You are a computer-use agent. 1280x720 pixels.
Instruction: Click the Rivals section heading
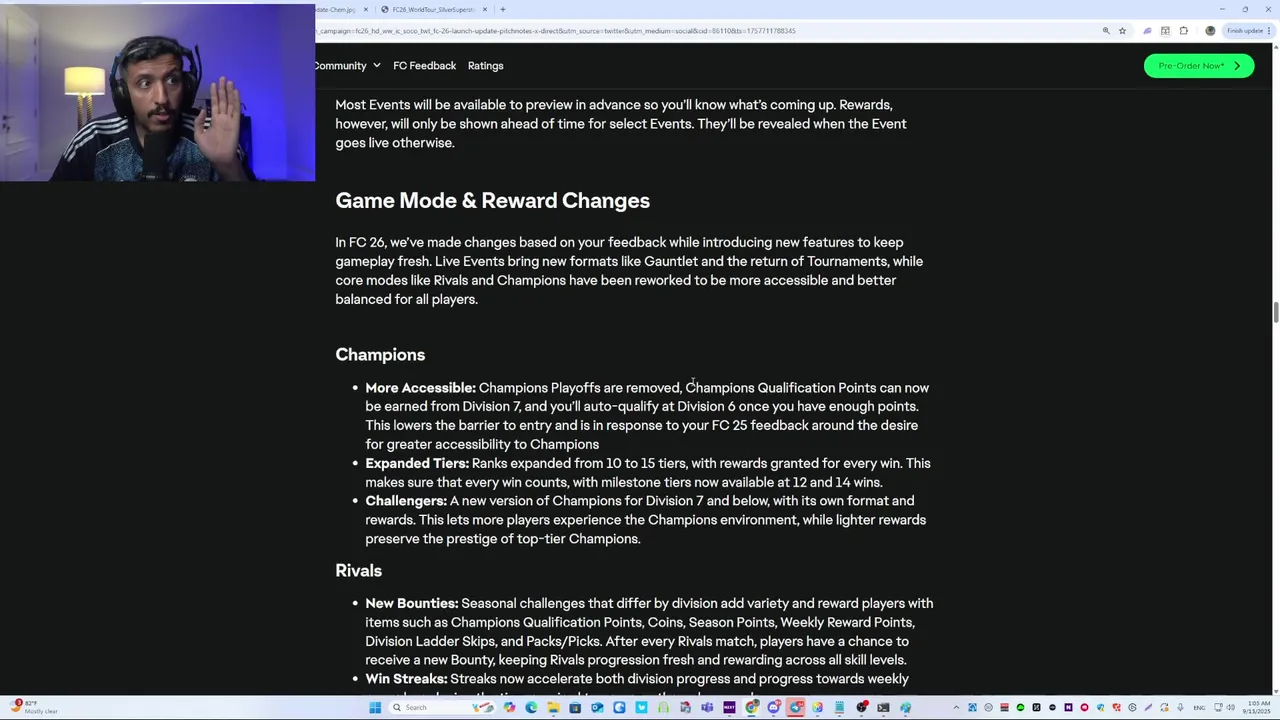coord(358,571)
